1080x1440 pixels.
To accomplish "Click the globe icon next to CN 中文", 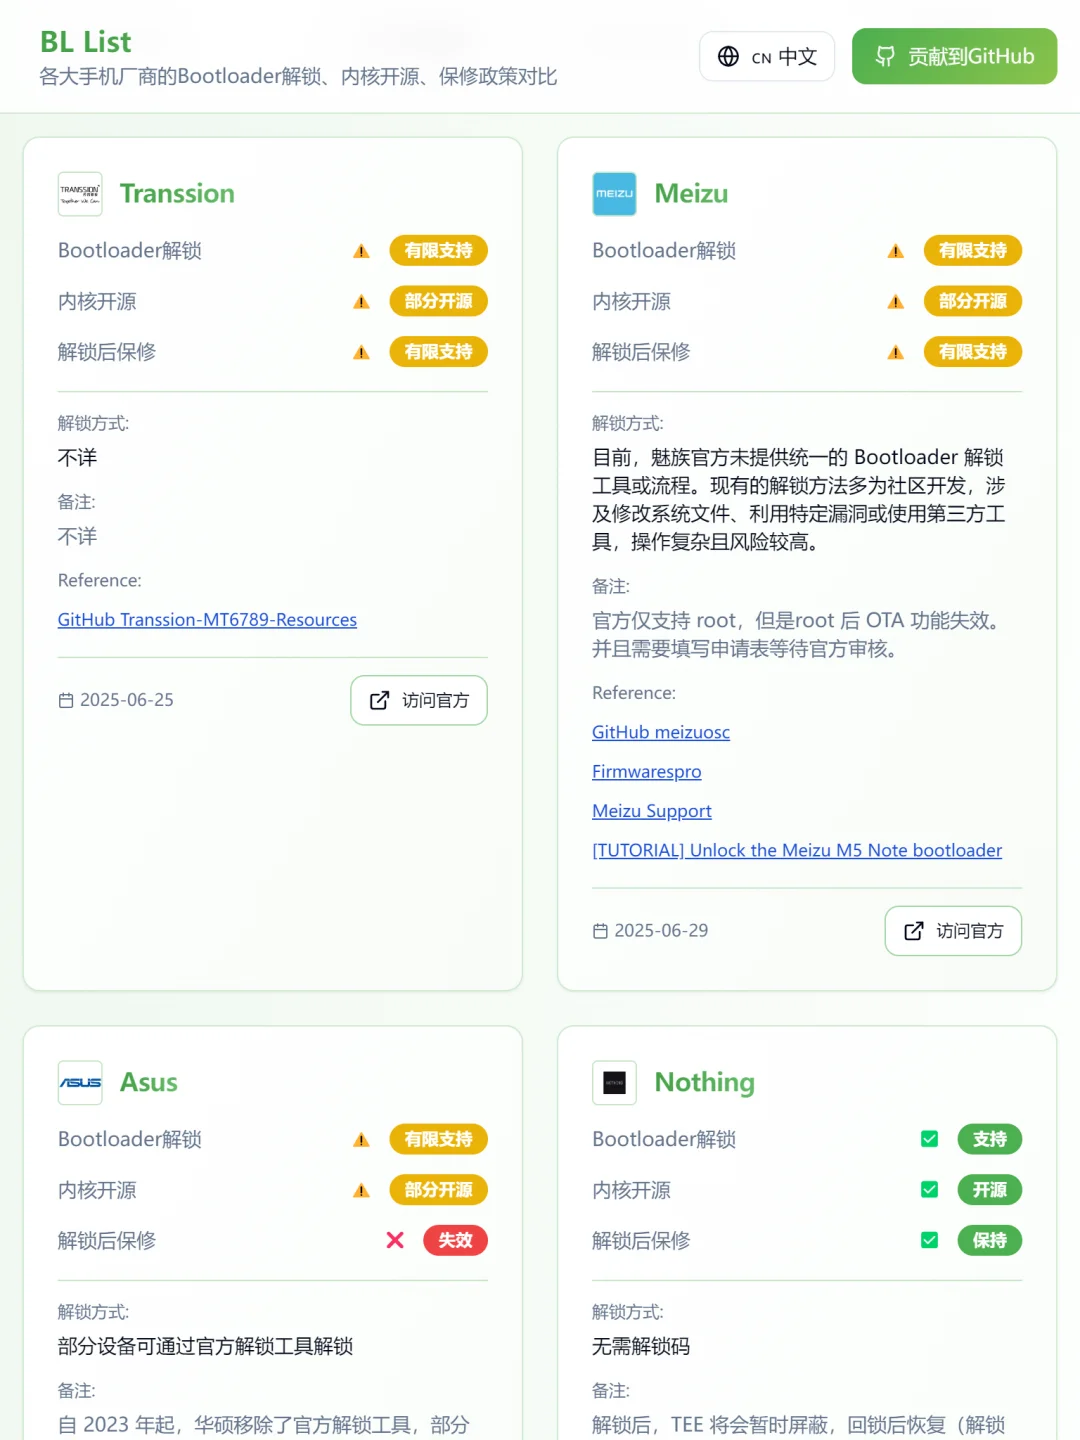I will pyautogui.click(x=727, y=56).
